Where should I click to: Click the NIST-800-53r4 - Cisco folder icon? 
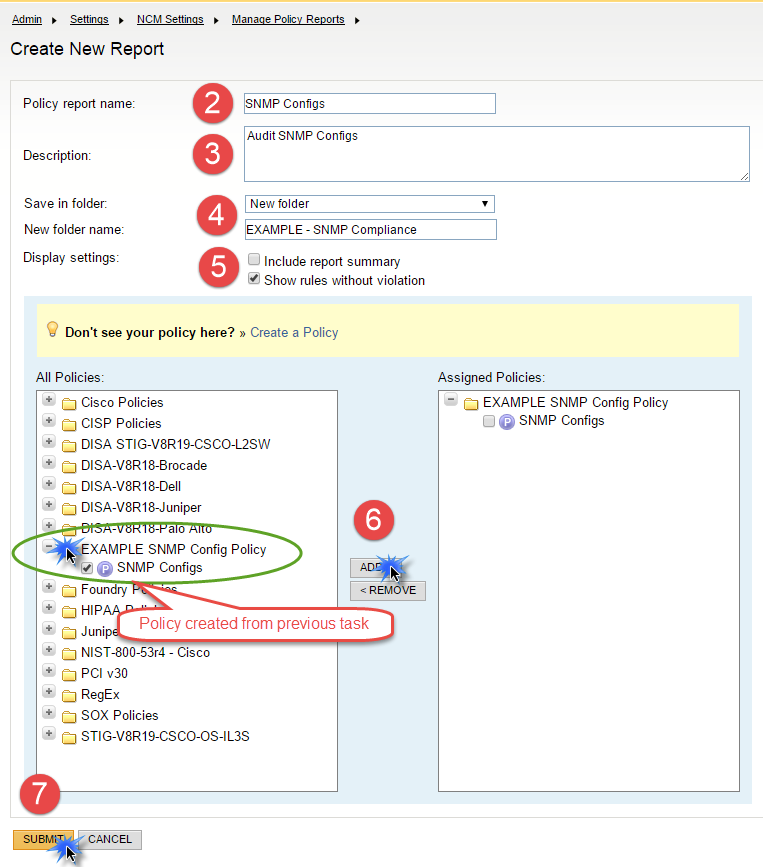click(69, 654)
